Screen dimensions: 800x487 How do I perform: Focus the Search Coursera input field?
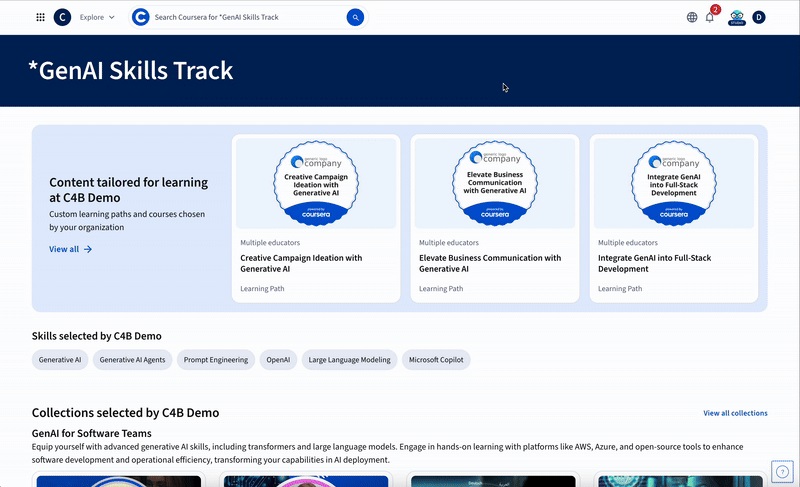[x=248, y=17]
